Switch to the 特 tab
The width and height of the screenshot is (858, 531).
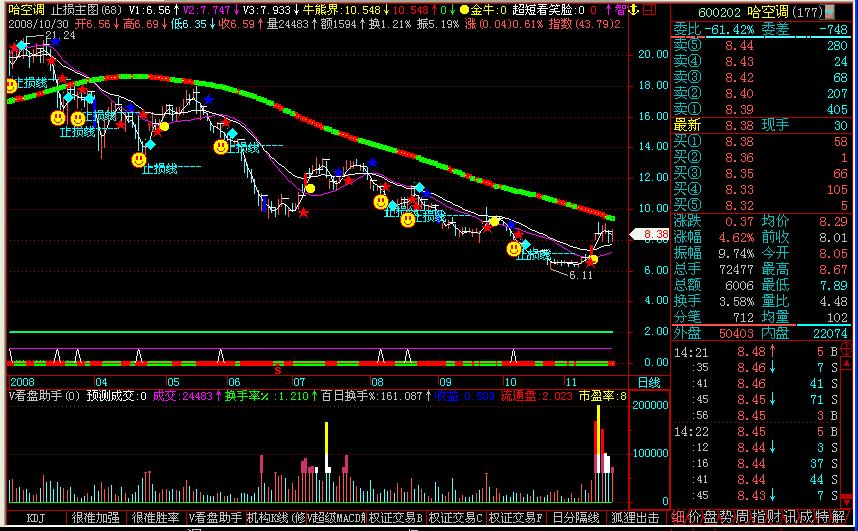(x=821, y=517)
